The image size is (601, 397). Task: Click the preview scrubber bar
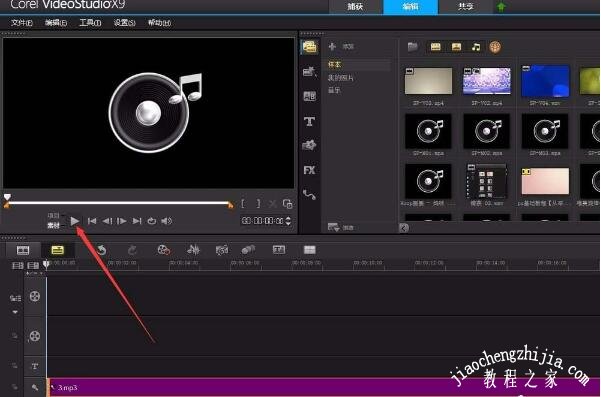(x=118, y=203)
